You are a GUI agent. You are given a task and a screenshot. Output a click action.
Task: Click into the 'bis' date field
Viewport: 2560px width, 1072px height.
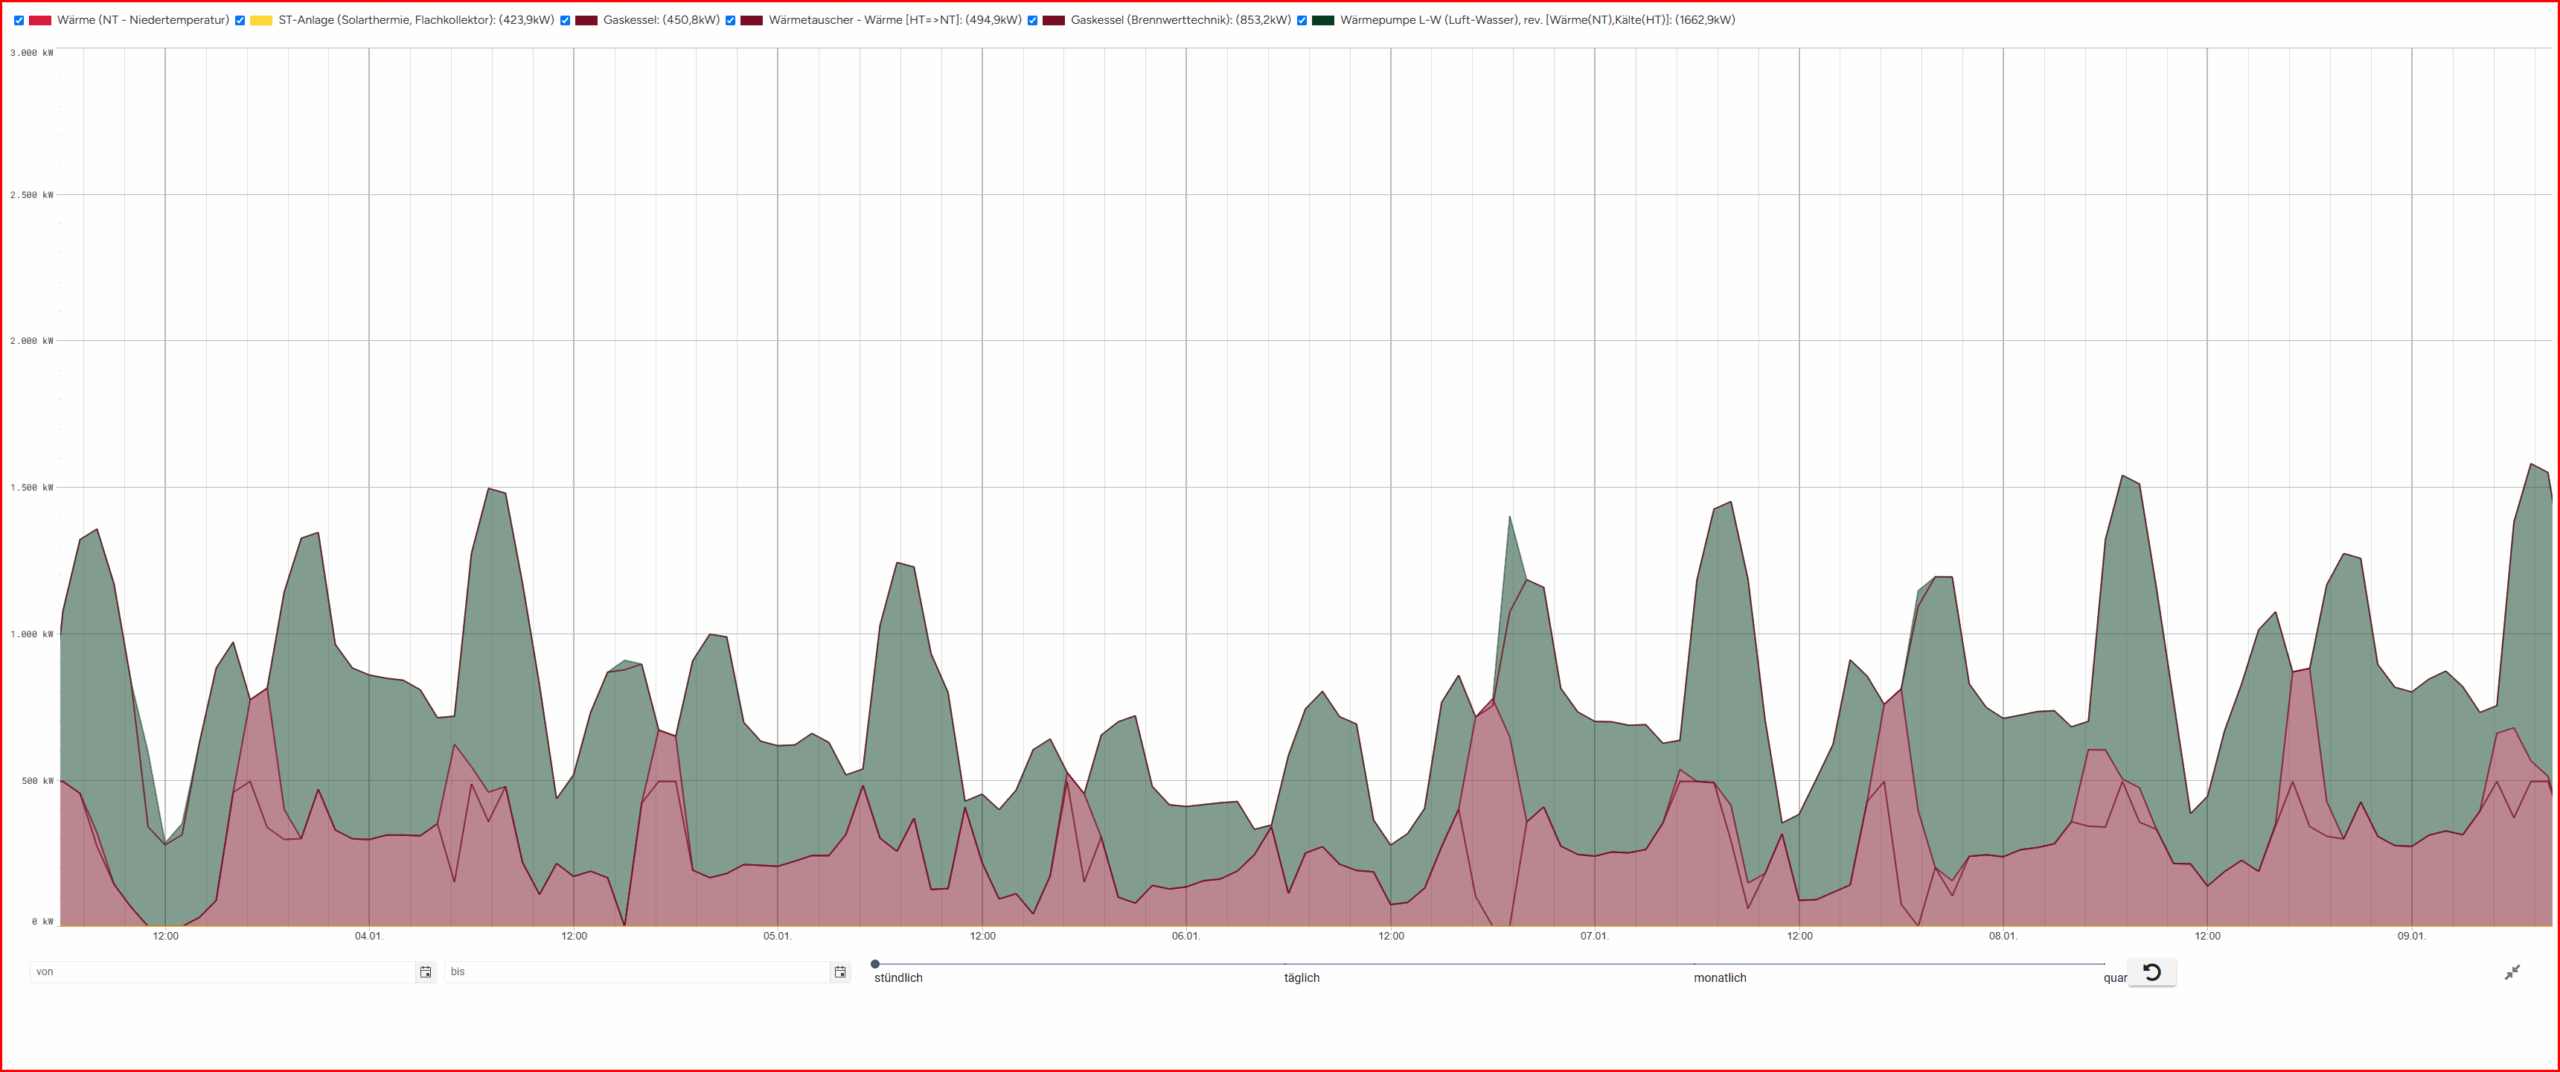point(635,972)
